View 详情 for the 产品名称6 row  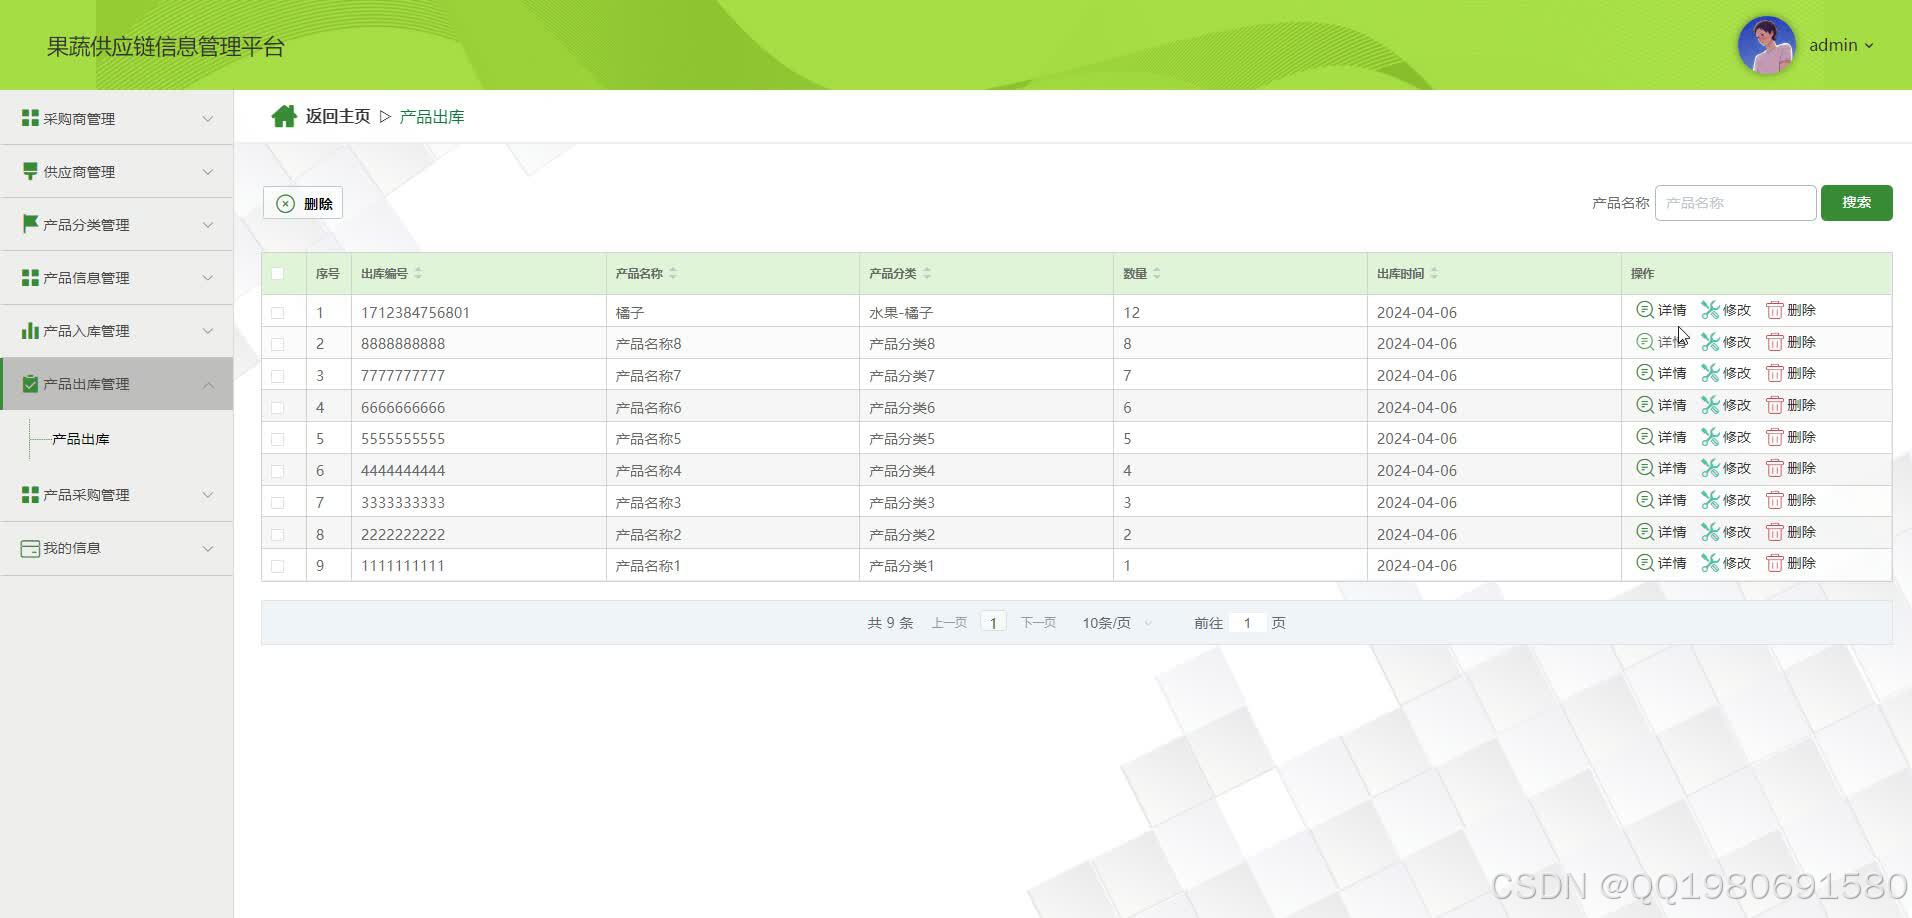[x=1661, y=405]
